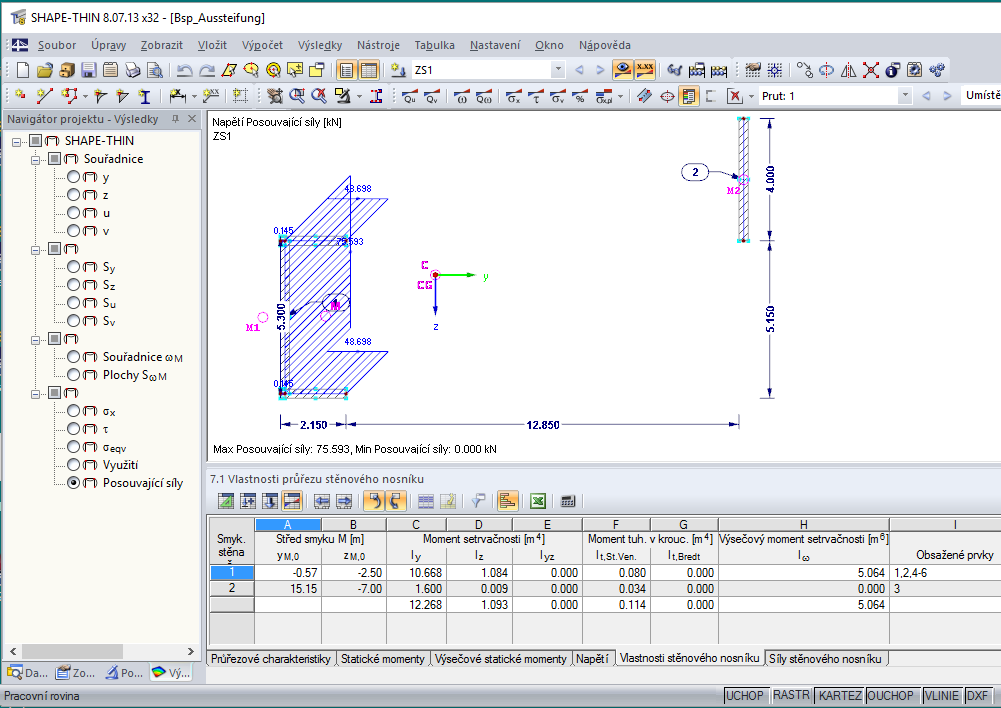Show the σx normal stress icon
Screen dimensions: 1001x708
pos(513,96)
